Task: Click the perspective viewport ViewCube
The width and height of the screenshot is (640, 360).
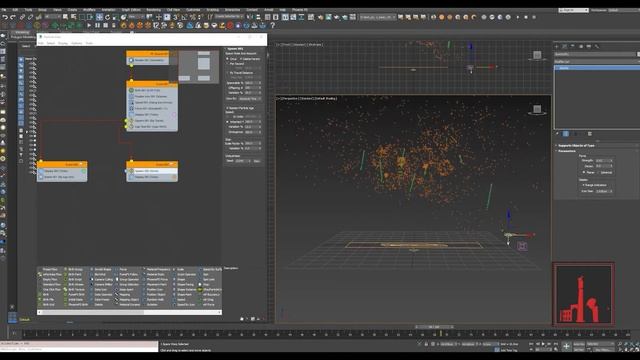Action: [x=537, y=109]
